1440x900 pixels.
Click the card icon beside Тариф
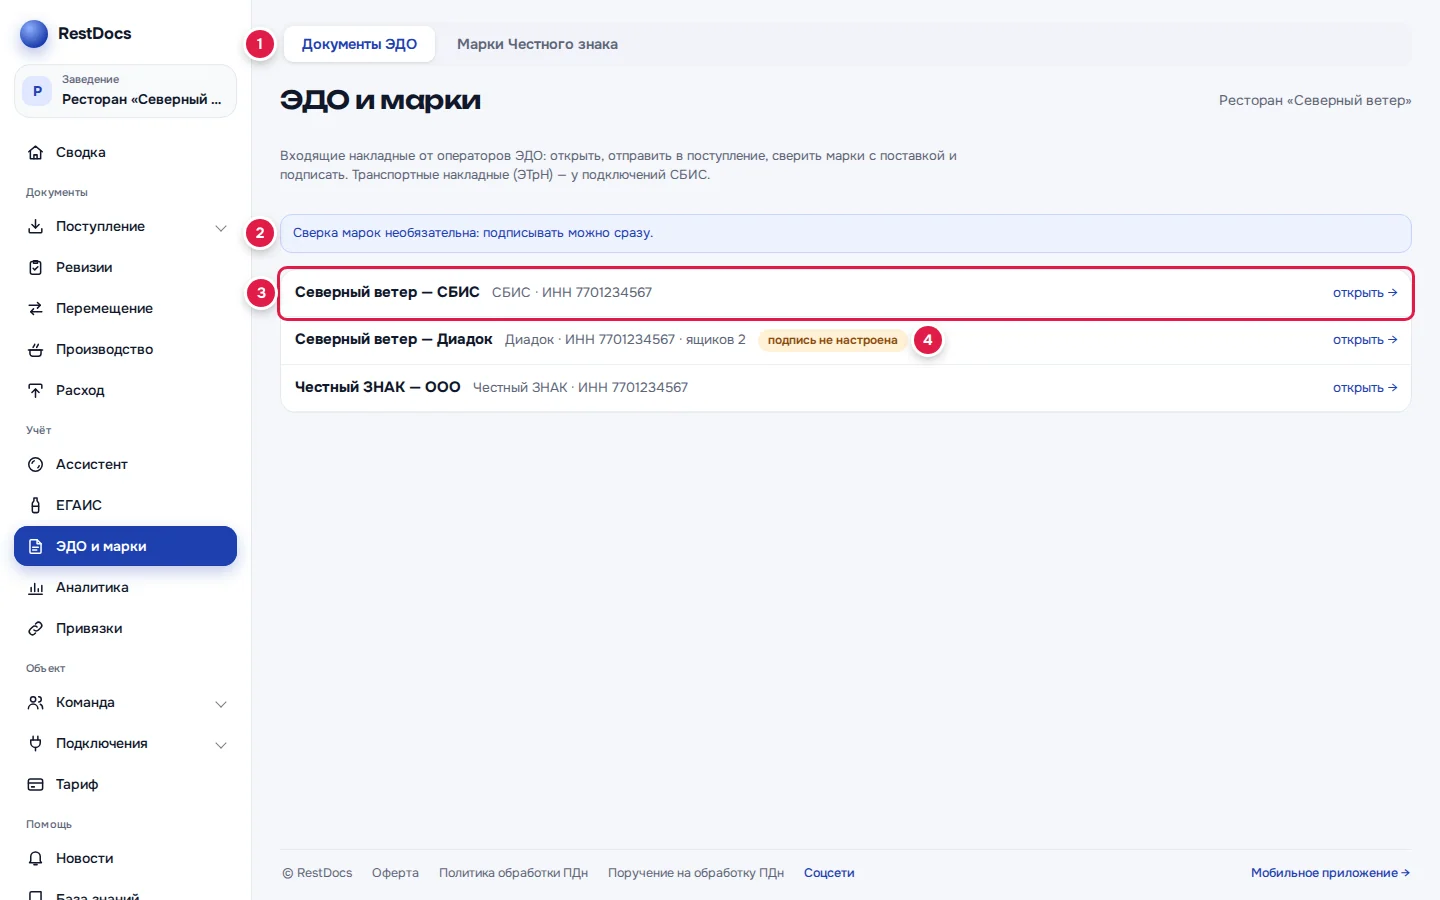tap(36, 785)
